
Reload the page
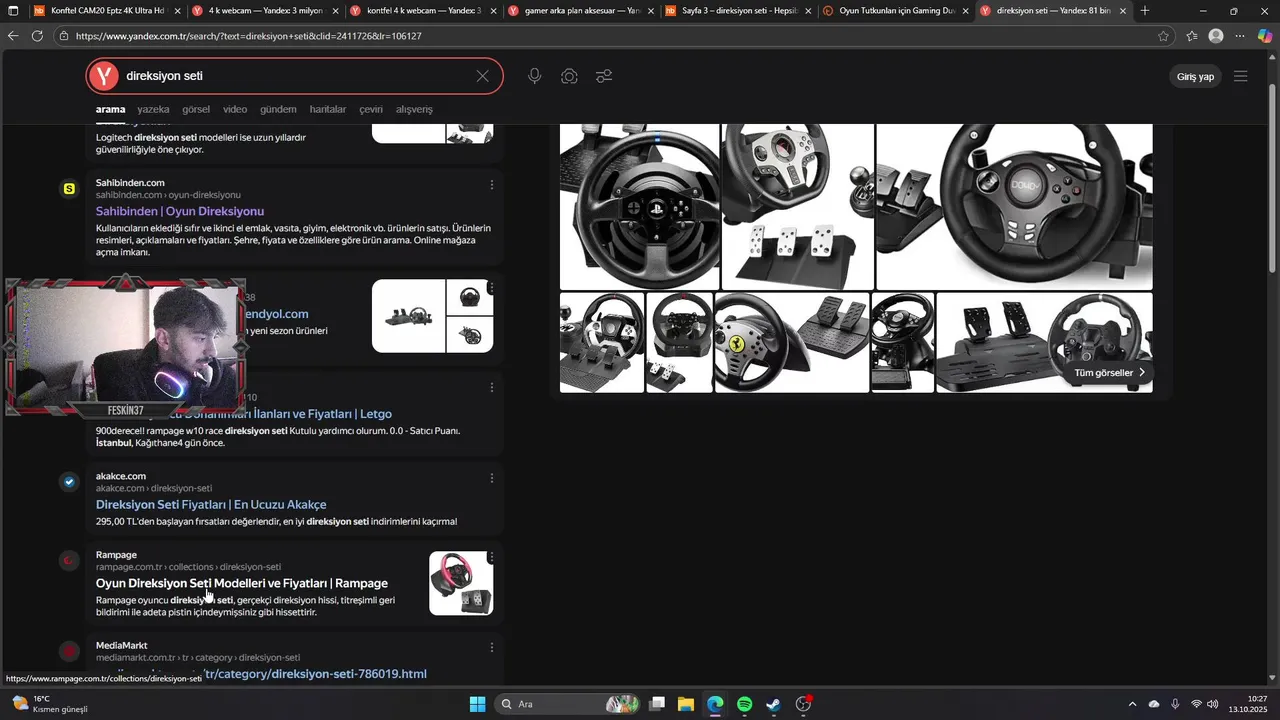click(x=37, y=36)
